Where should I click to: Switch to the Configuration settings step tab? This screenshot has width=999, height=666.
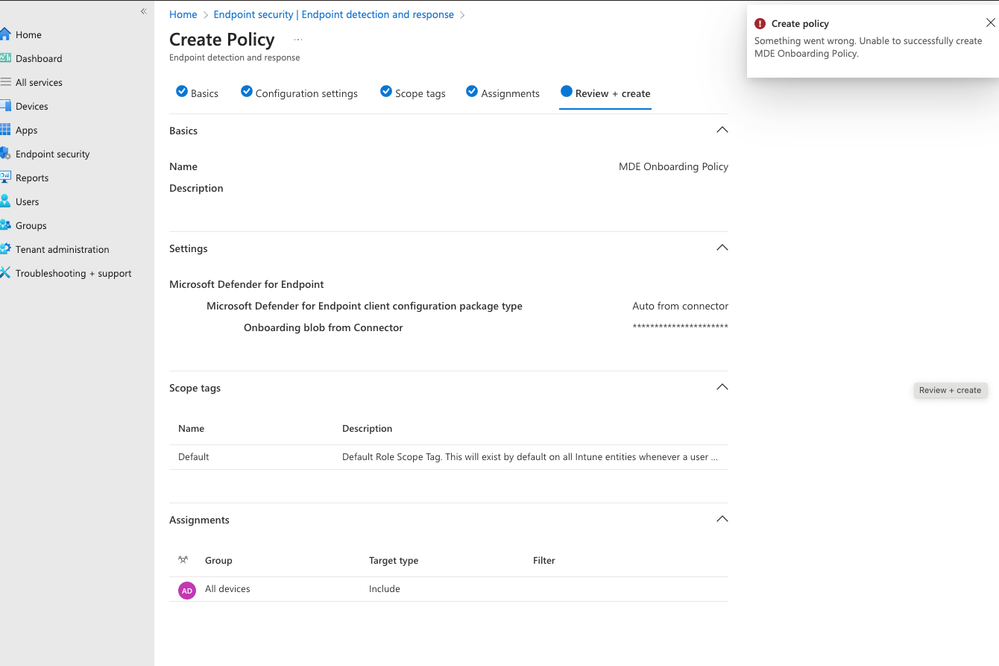click(299, 93)
